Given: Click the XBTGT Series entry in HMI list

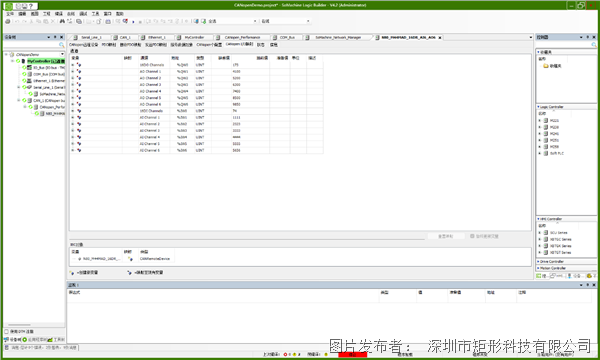Looking at the screenshot, I should pos(560,252).
